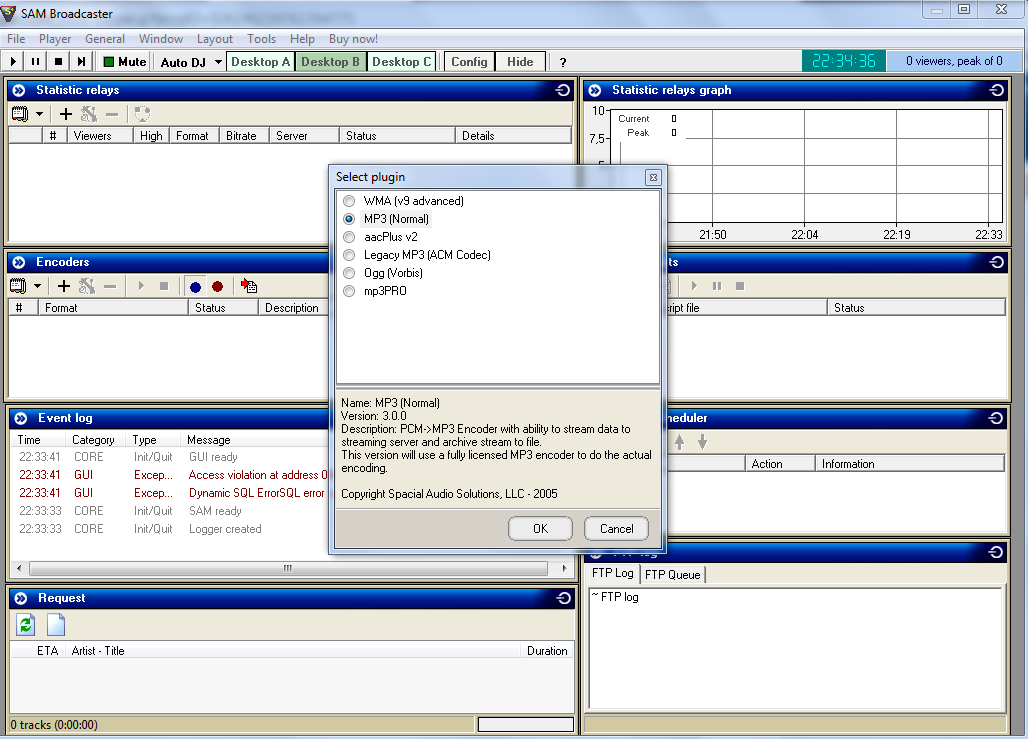Image resolution: width=1028 pixels, height=739 pixels.
Task: Expand the Statistic relays view dropdown arrow
Action: [39, 114]
